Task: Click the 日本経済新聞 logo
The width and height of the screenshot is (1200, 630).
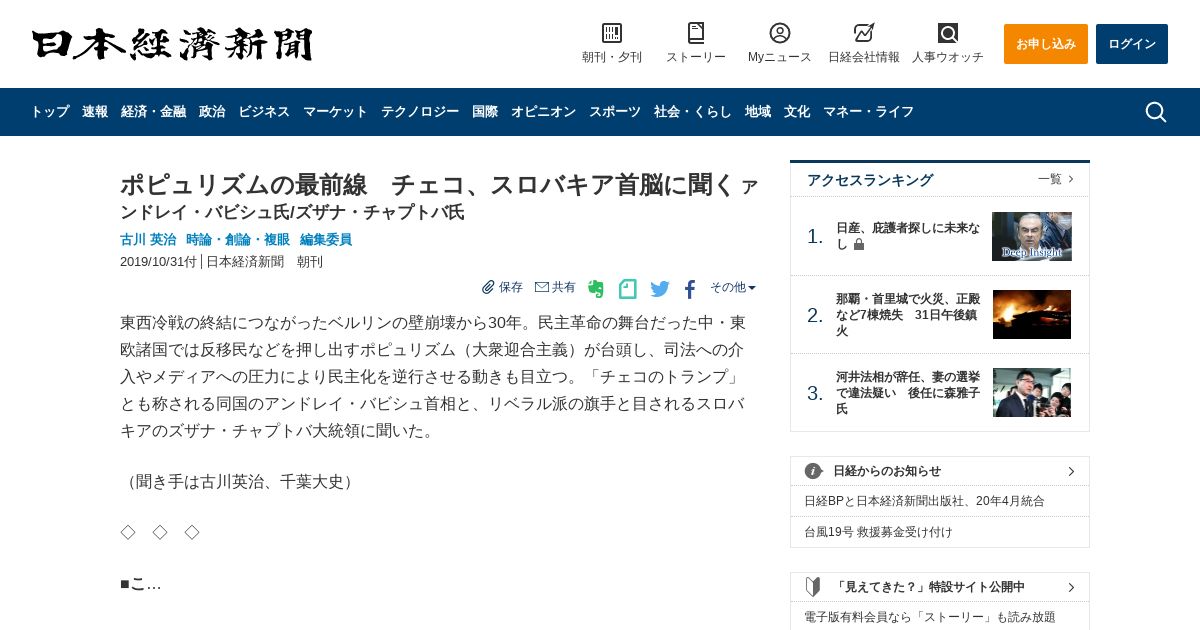Action: coord(172,44)
